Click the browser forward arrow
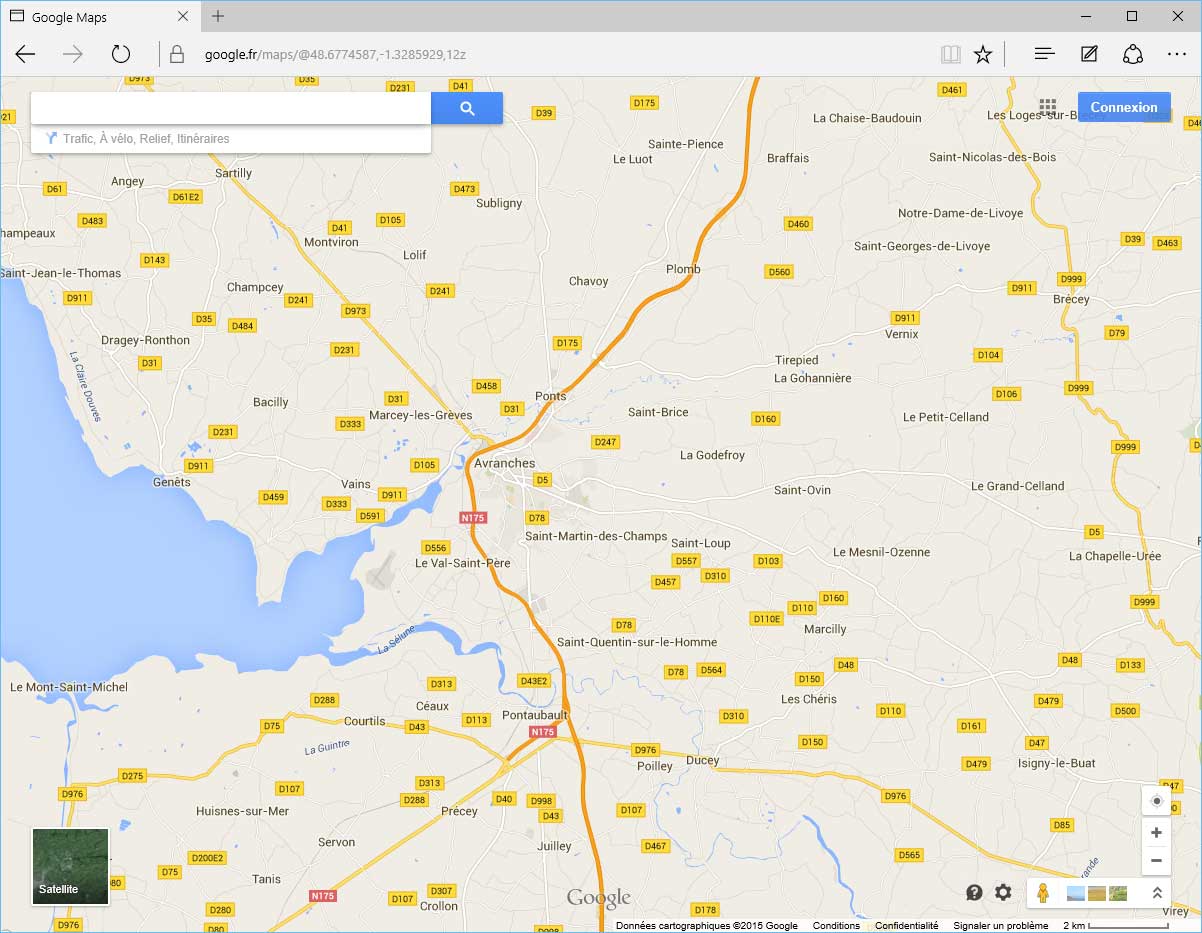The image size is (1202, 933). (73, 54)
